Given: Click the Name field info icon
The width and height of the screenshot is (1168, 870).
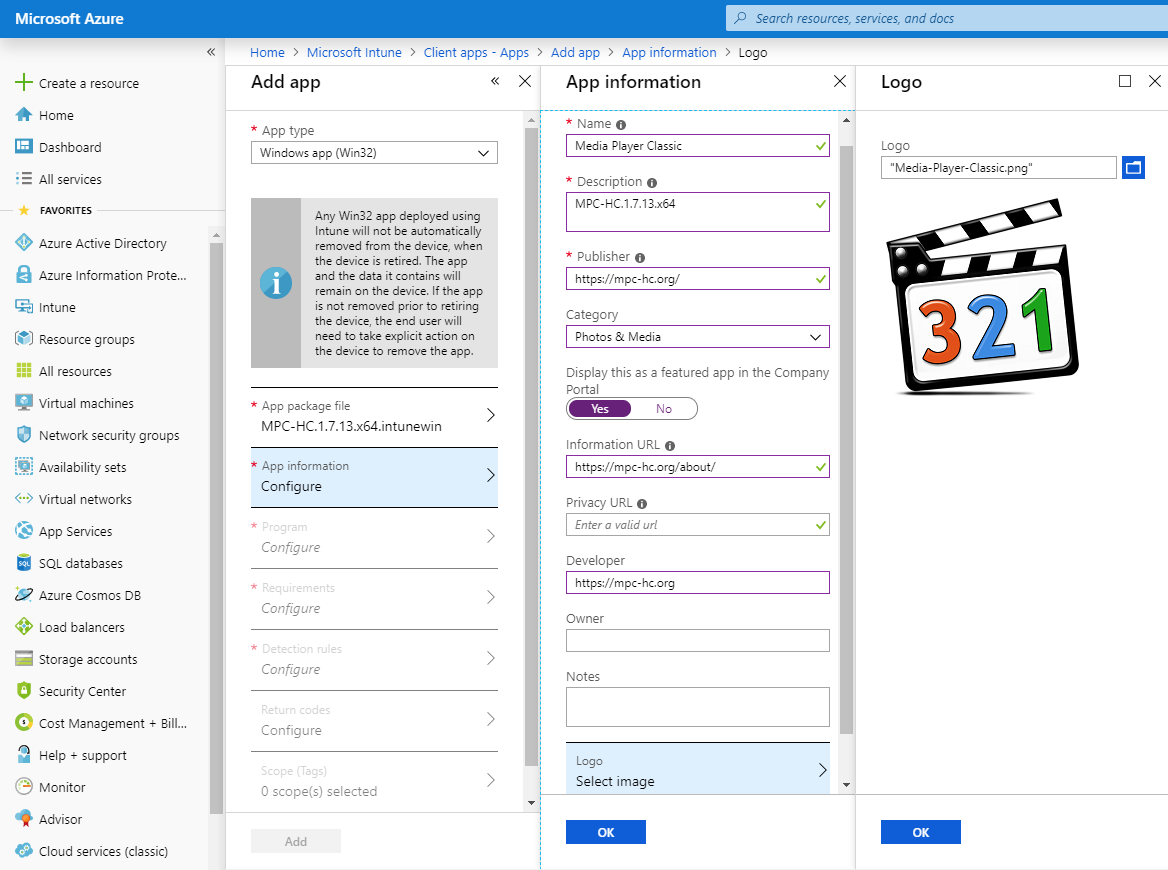Looking at the screenshot, I should click(621, 124).
